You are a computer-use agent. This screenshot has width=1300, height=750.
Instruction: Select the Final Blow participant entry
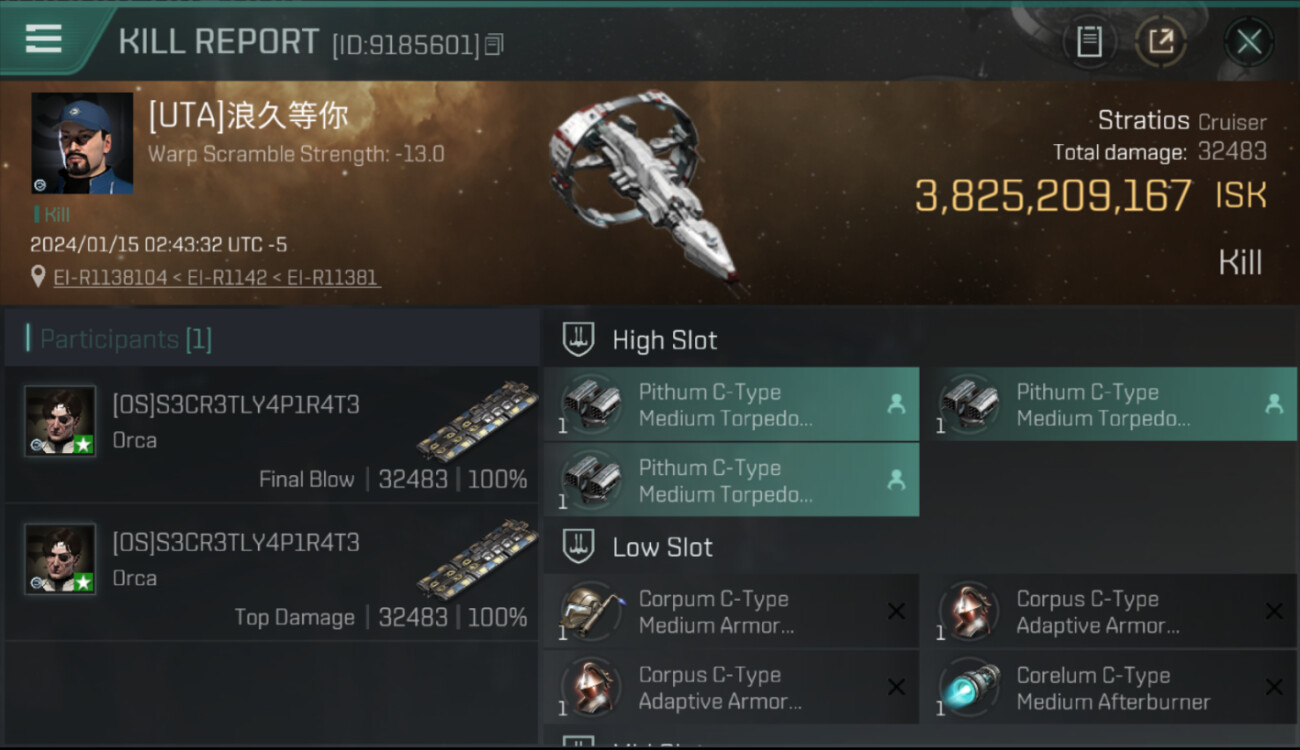pos(271,435)
